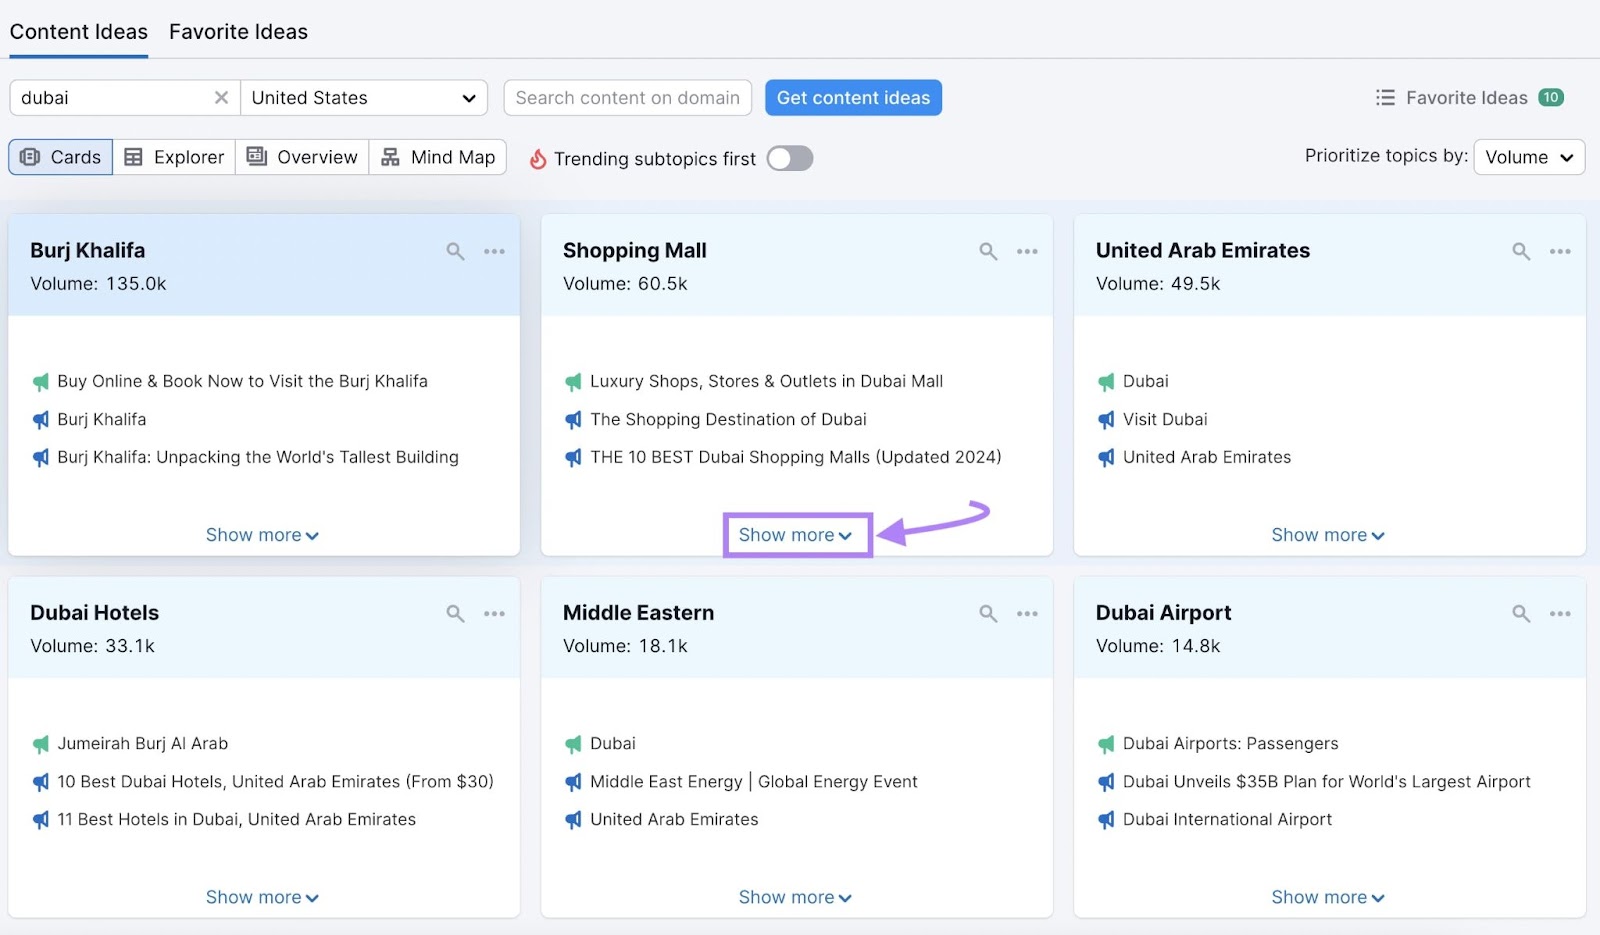Enable Trending subtopics first toggle
Viewport: 1600px width, 935px height.
[x=790, y=159]
